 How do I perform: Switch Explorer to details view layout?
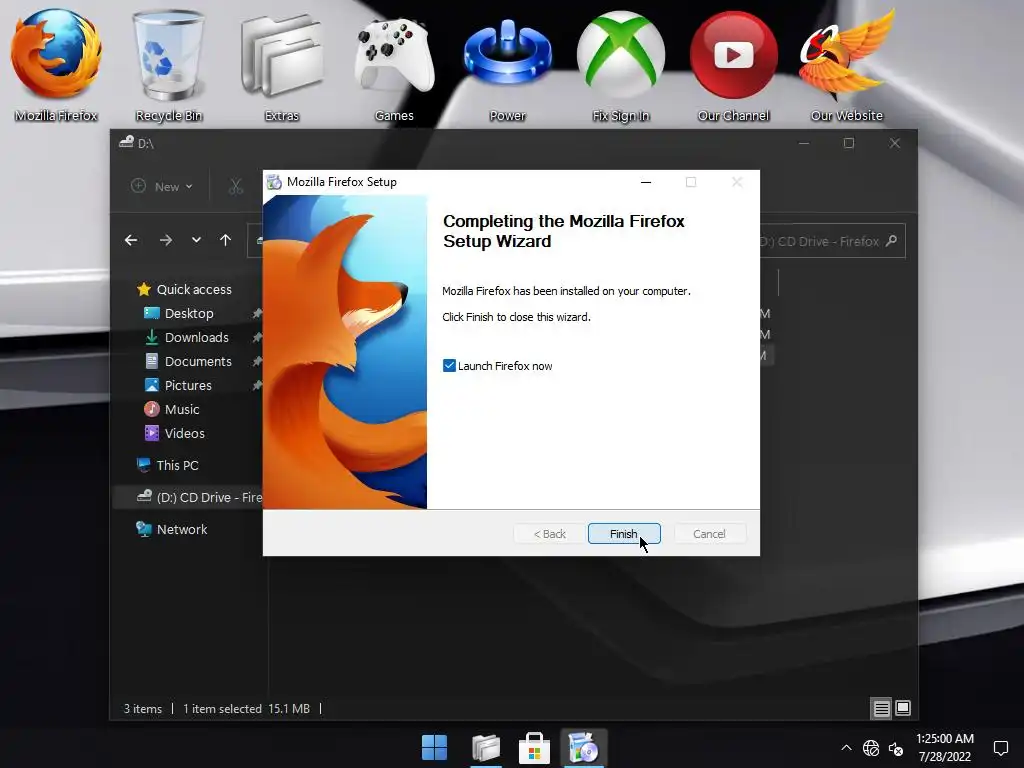click(x=881, y=709)
